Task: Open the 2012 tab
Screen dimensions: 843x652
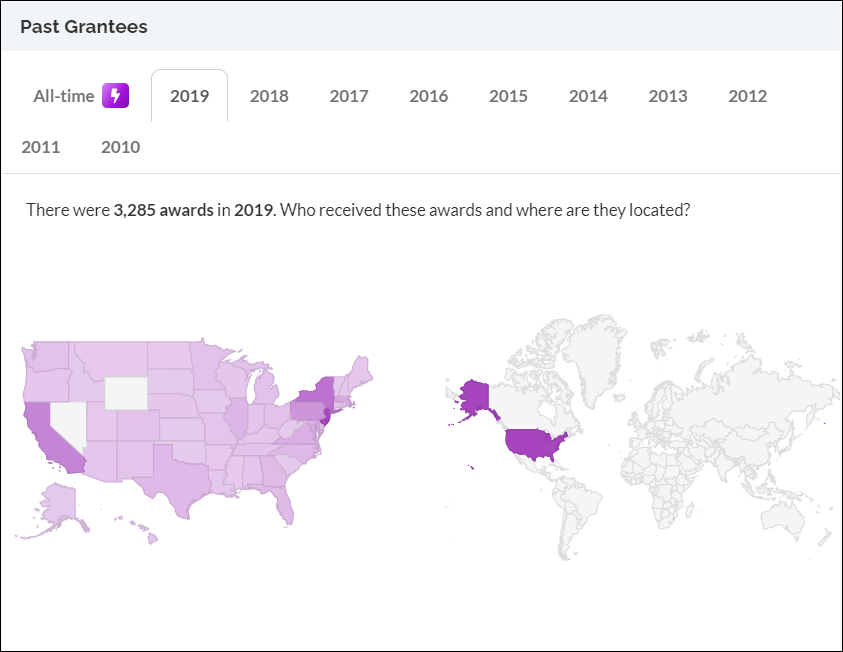Action: tap(747, 96)
